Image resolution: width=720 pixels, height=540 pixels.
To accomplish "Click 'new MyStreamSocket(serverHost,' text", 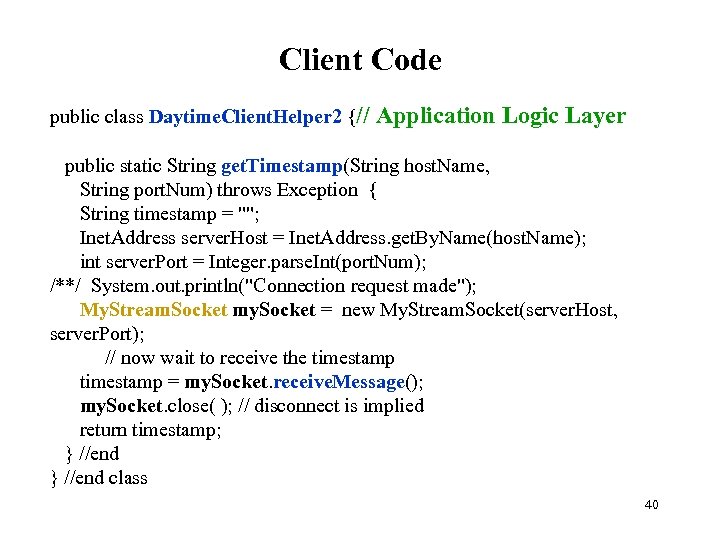I will [x=479, y=310].
